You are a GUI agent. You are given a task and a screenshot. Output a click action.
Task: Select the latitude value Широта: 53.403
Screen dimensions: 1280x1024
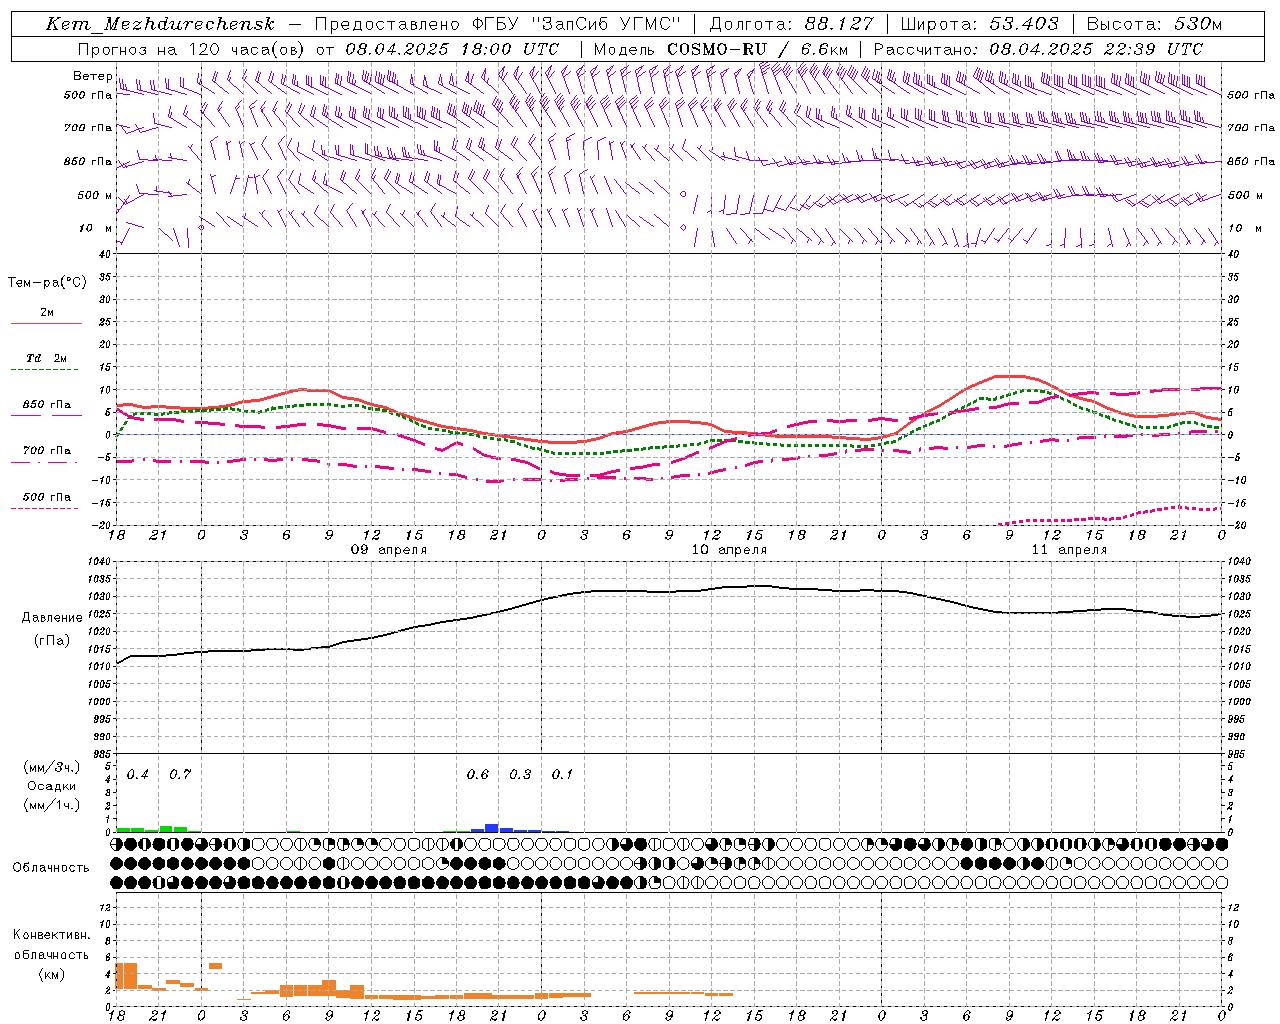tap(979, 24)
